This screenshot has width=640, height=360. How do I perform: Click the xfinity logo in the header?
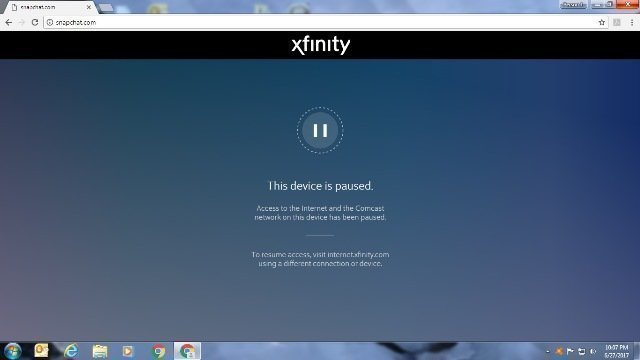point(320,44)
